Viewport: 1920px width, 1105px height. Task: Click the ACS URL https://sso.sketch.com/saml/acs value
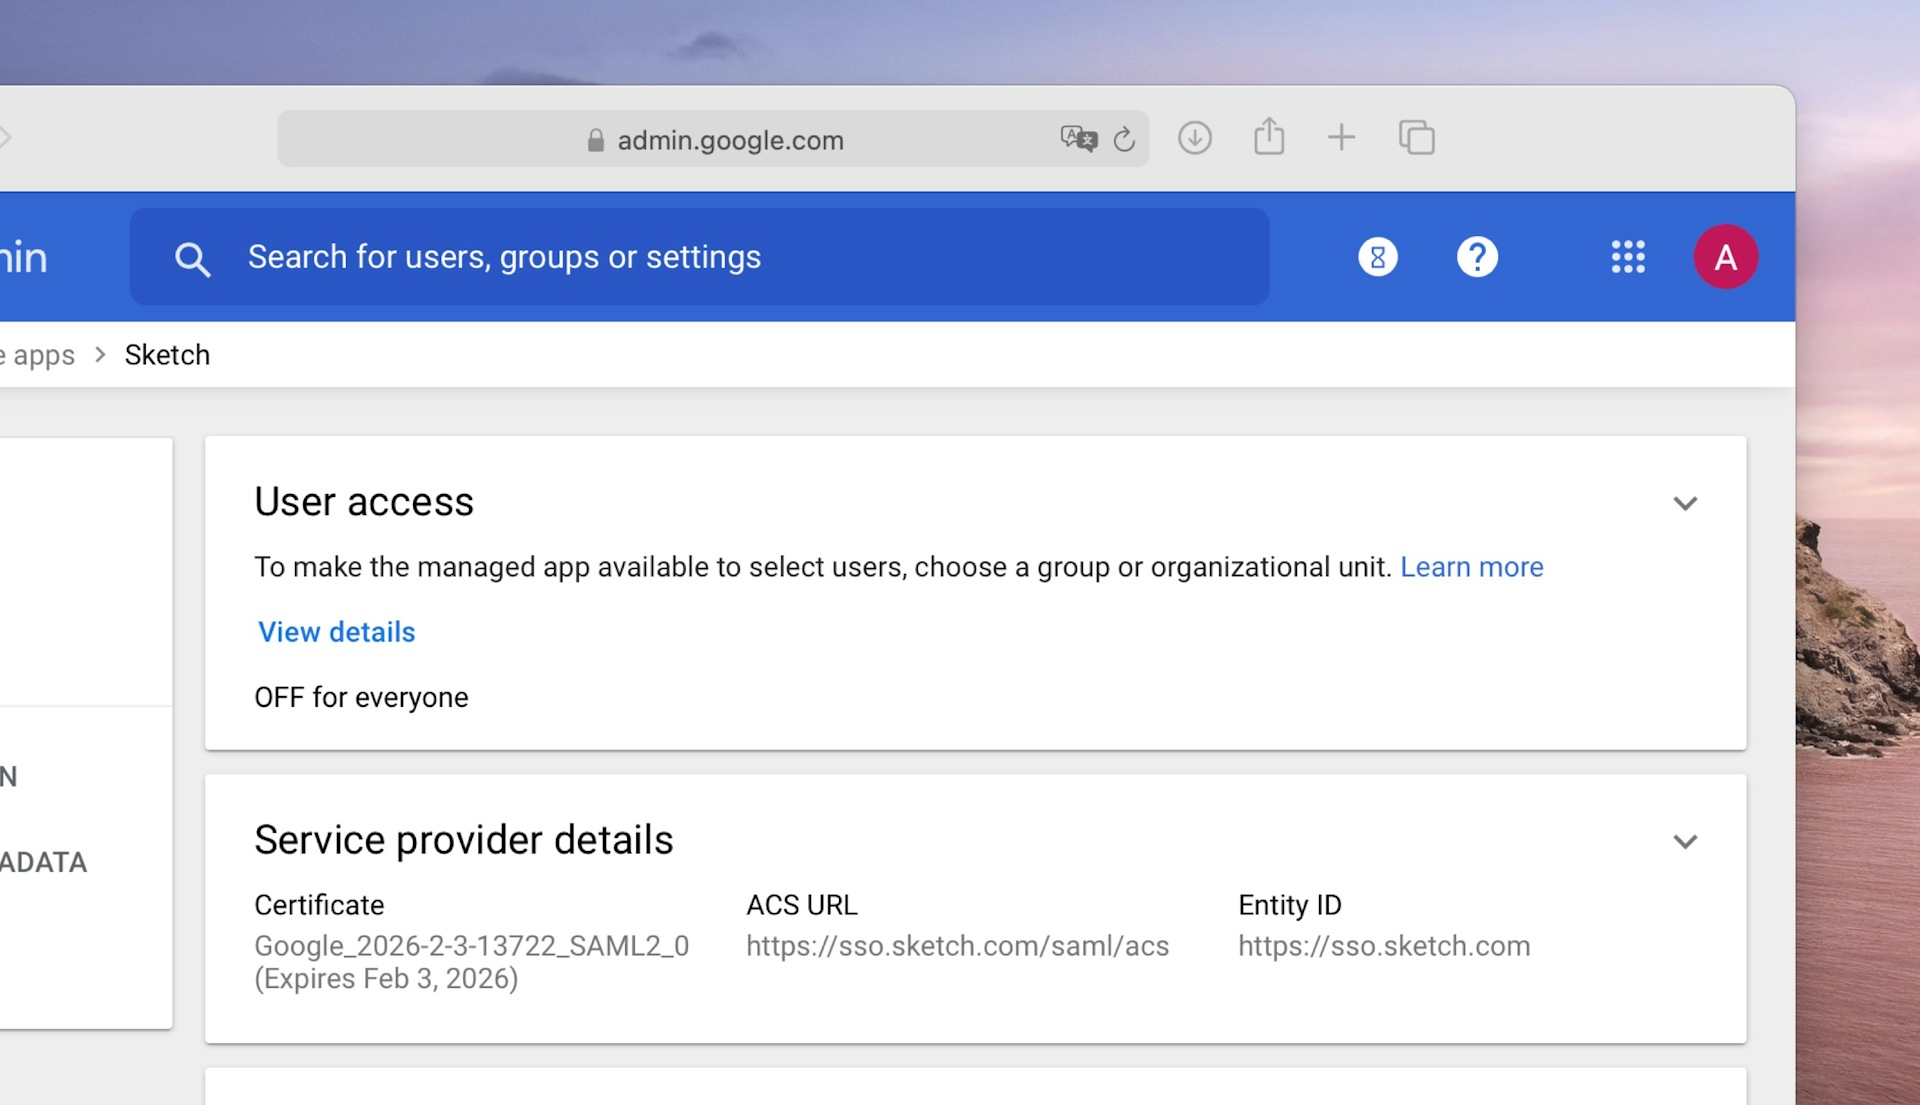point(957,946)
